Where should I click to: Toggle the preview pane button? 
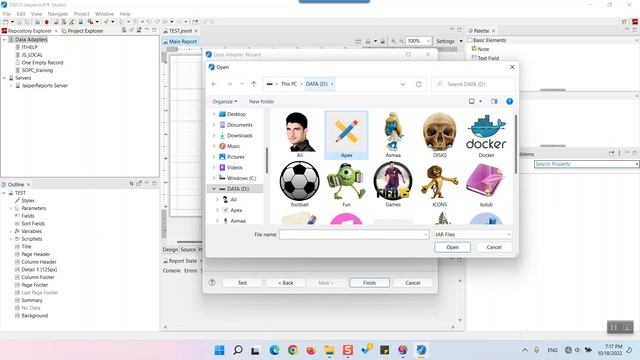pos(494,101)
